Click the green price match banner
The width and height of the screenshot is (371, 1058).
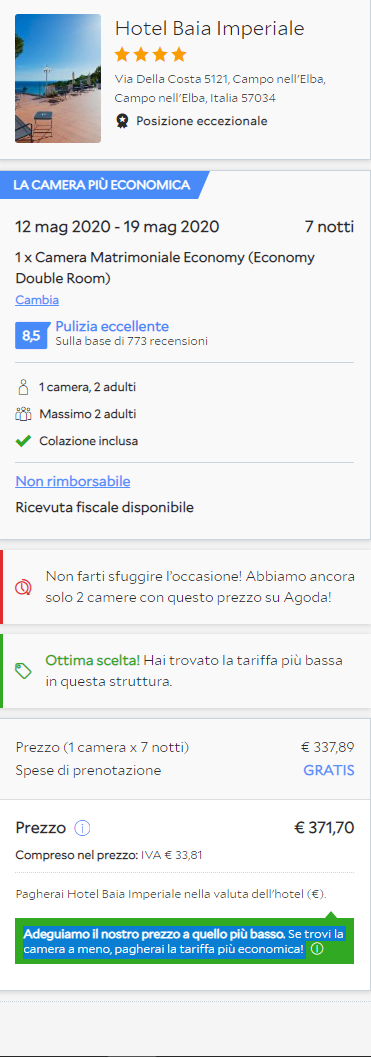[184, 941]
